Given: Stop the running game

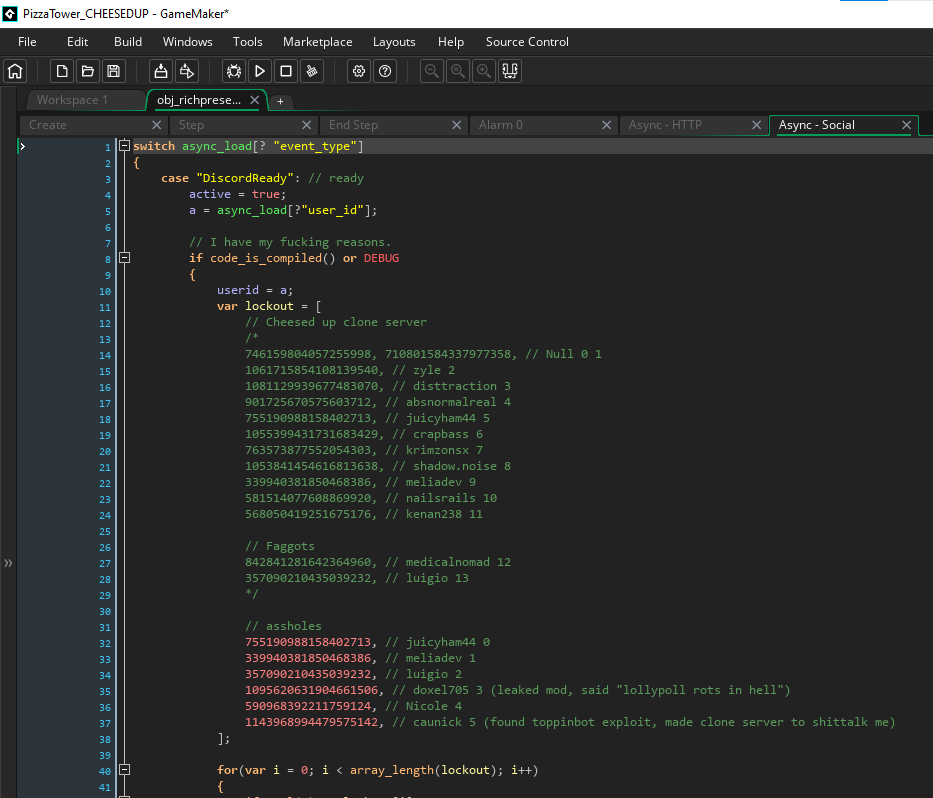Looking at the screenshot, I should [x=286, y=71].
